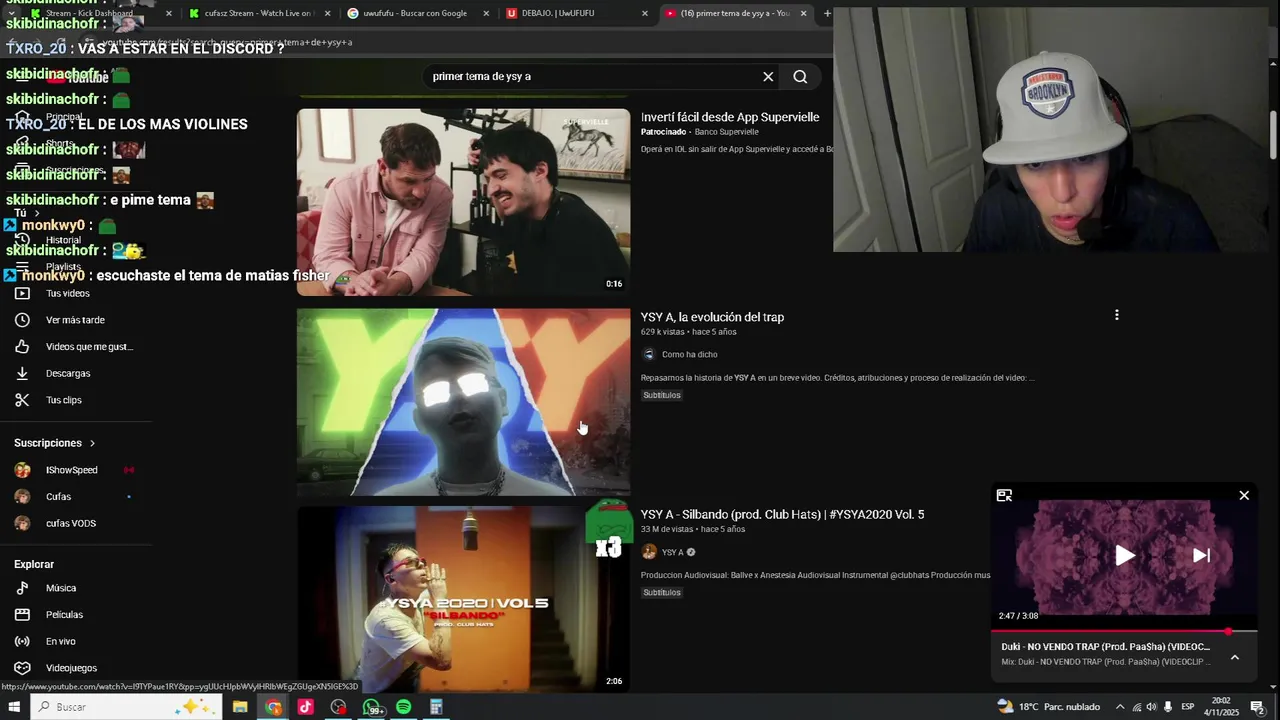Open Ver más tarde playlist
This screenshot has height=720, width=1280.
point(76,320)
